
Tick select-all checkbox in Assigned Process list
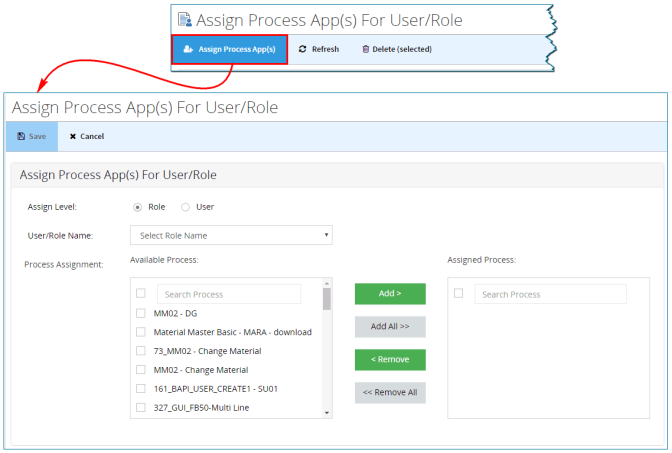click(459, 293)
